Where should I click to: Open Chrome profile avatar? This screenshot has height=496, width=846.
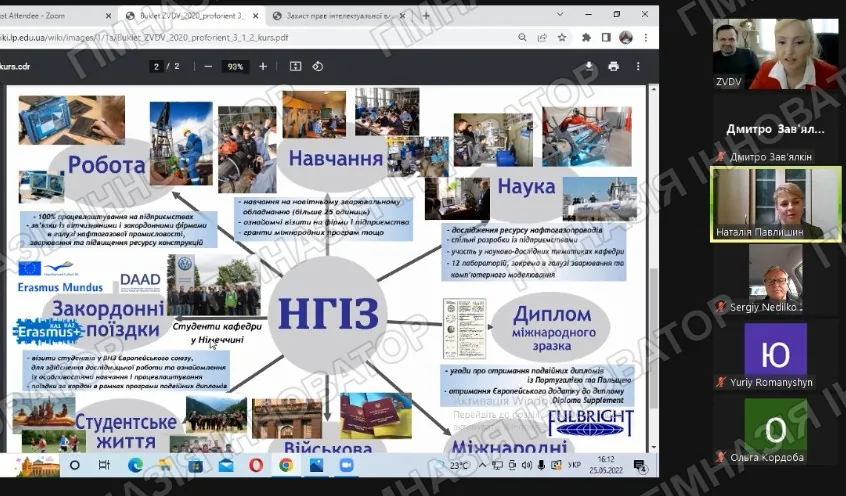tap(626, 37)
